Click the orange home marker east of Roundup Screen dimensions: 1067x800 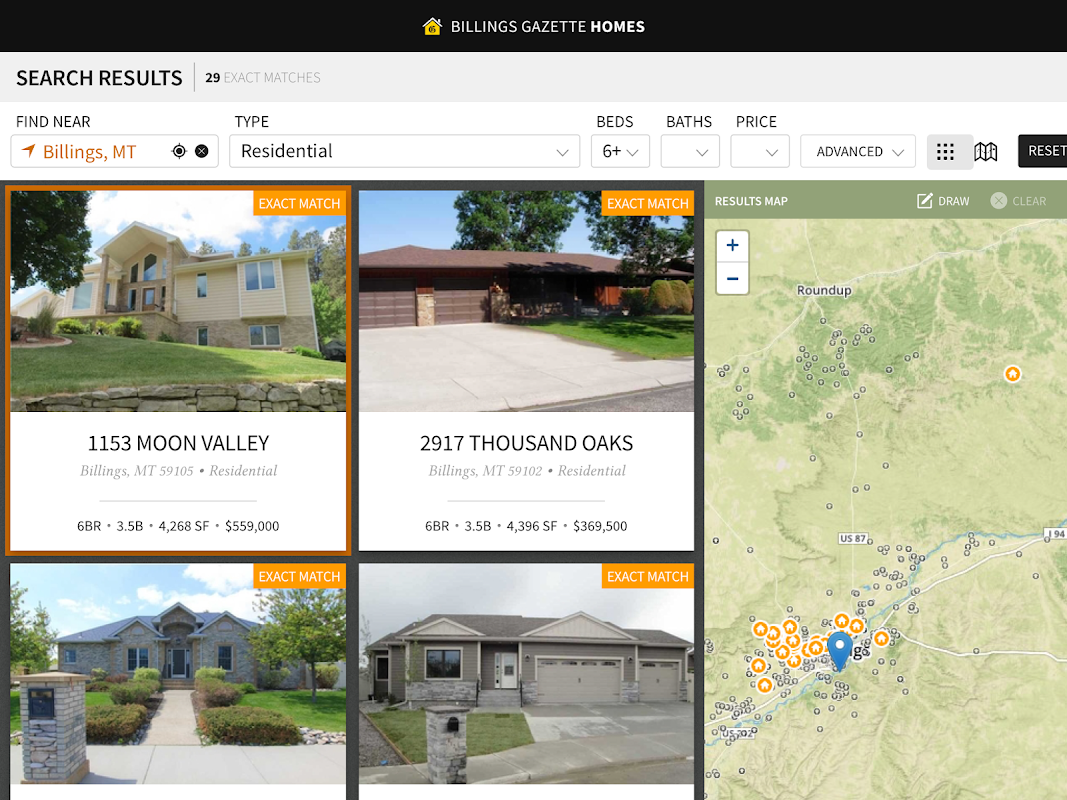pyautogui.click(x=1013, y=373)
